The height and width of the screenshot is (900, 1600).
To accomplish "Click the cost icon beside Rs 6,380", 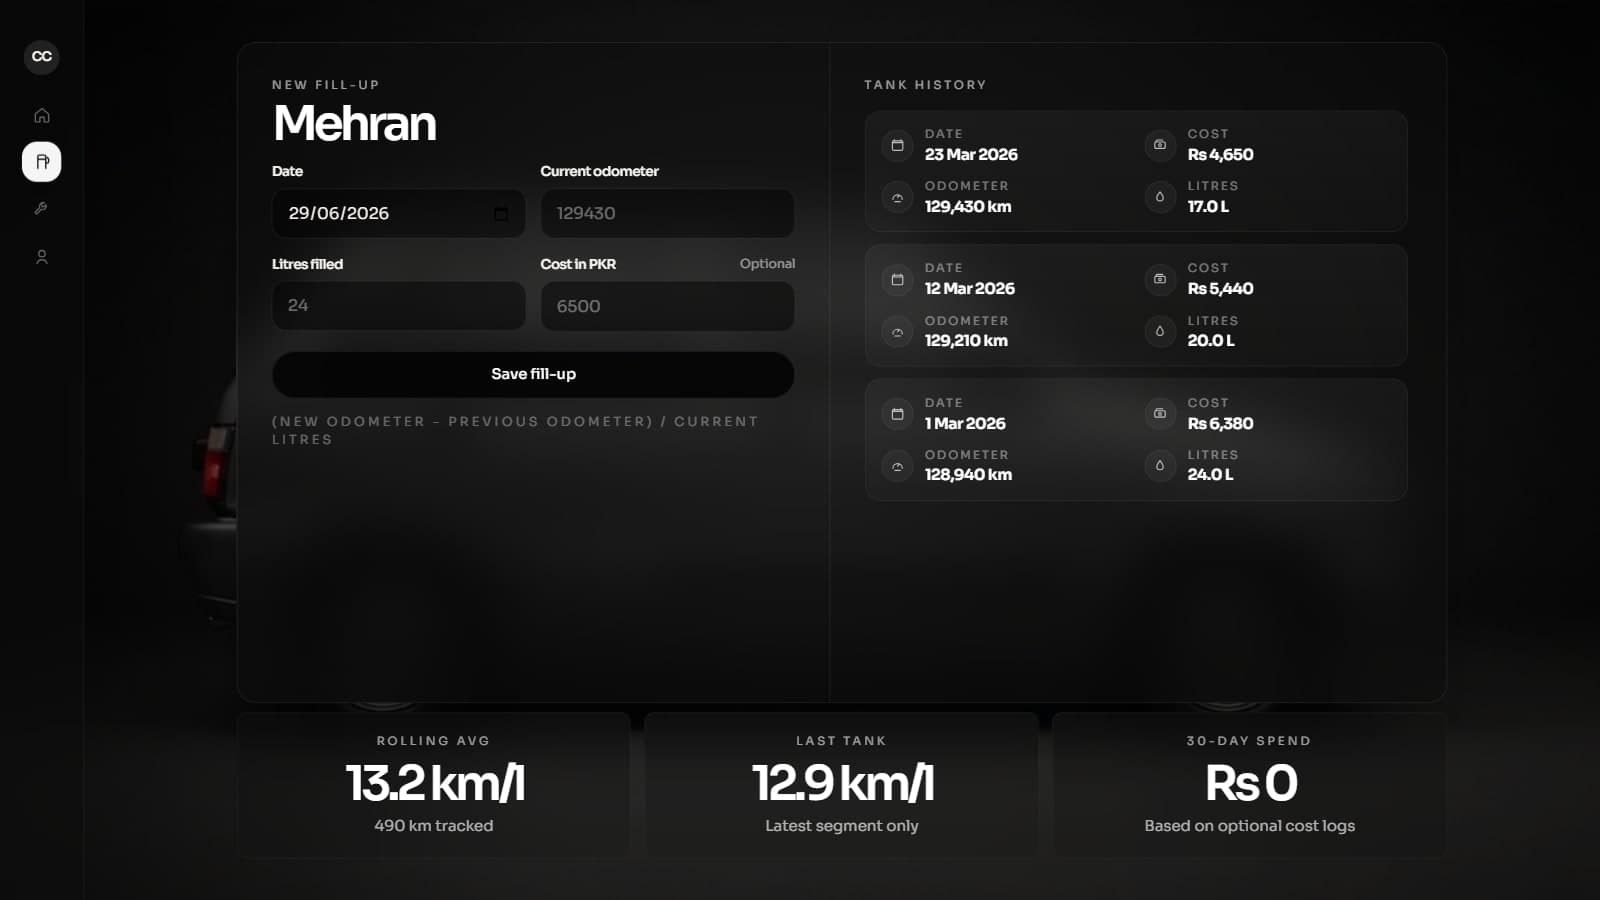I will (x=1160, y=414).
